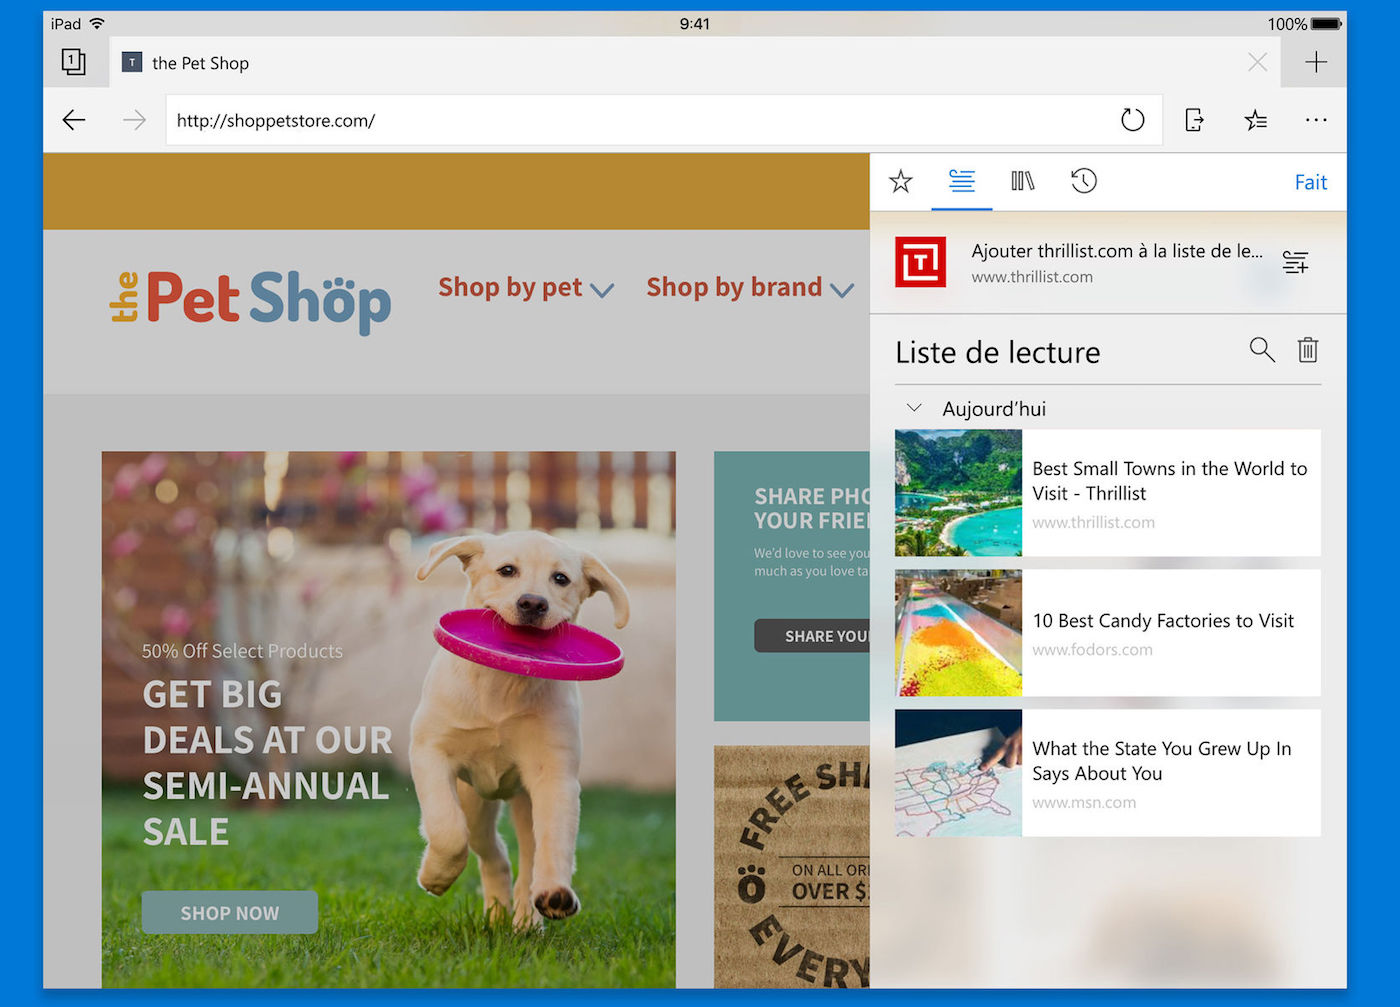Open the more options ellipsis menu
The height and width of the screenshot is (1007, 1400).
[1316, 120]
